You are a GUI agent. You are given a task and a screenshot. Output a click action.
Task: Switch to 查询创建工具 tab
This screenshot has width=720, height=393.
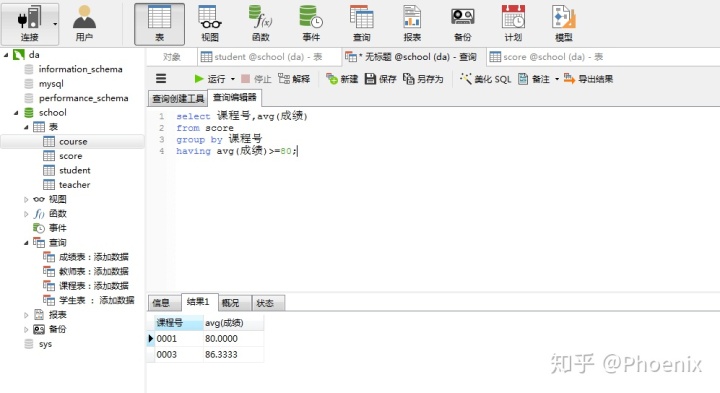[178, 98]
